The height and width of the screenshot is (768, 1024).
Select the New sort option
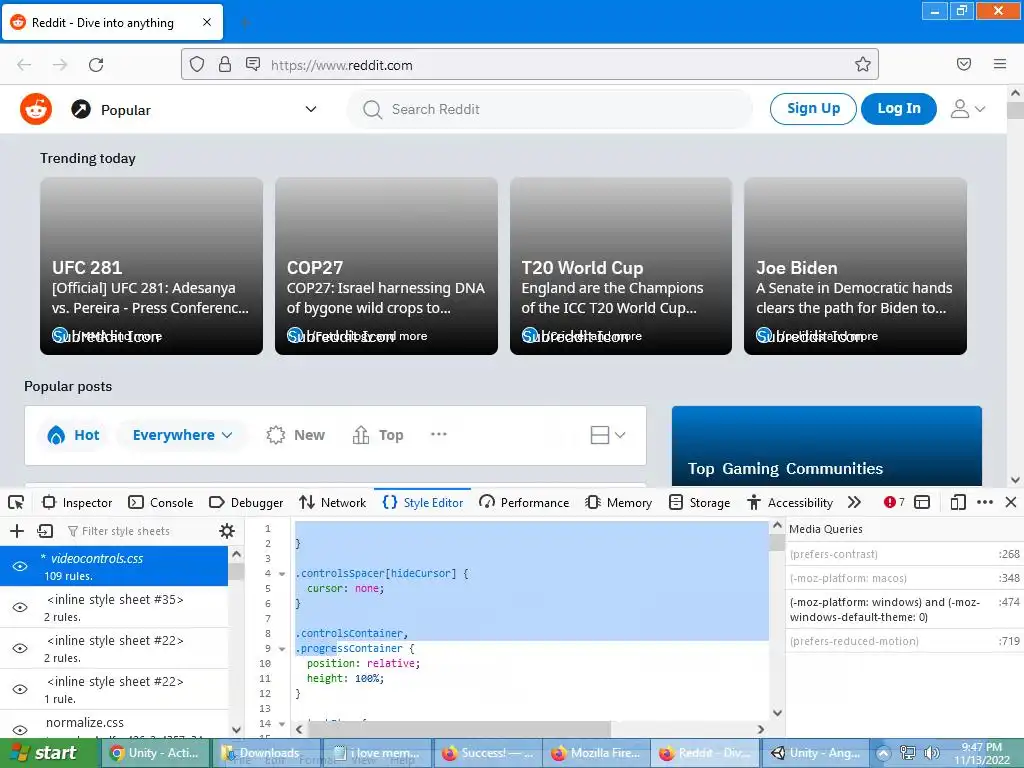tap(296, 435)
